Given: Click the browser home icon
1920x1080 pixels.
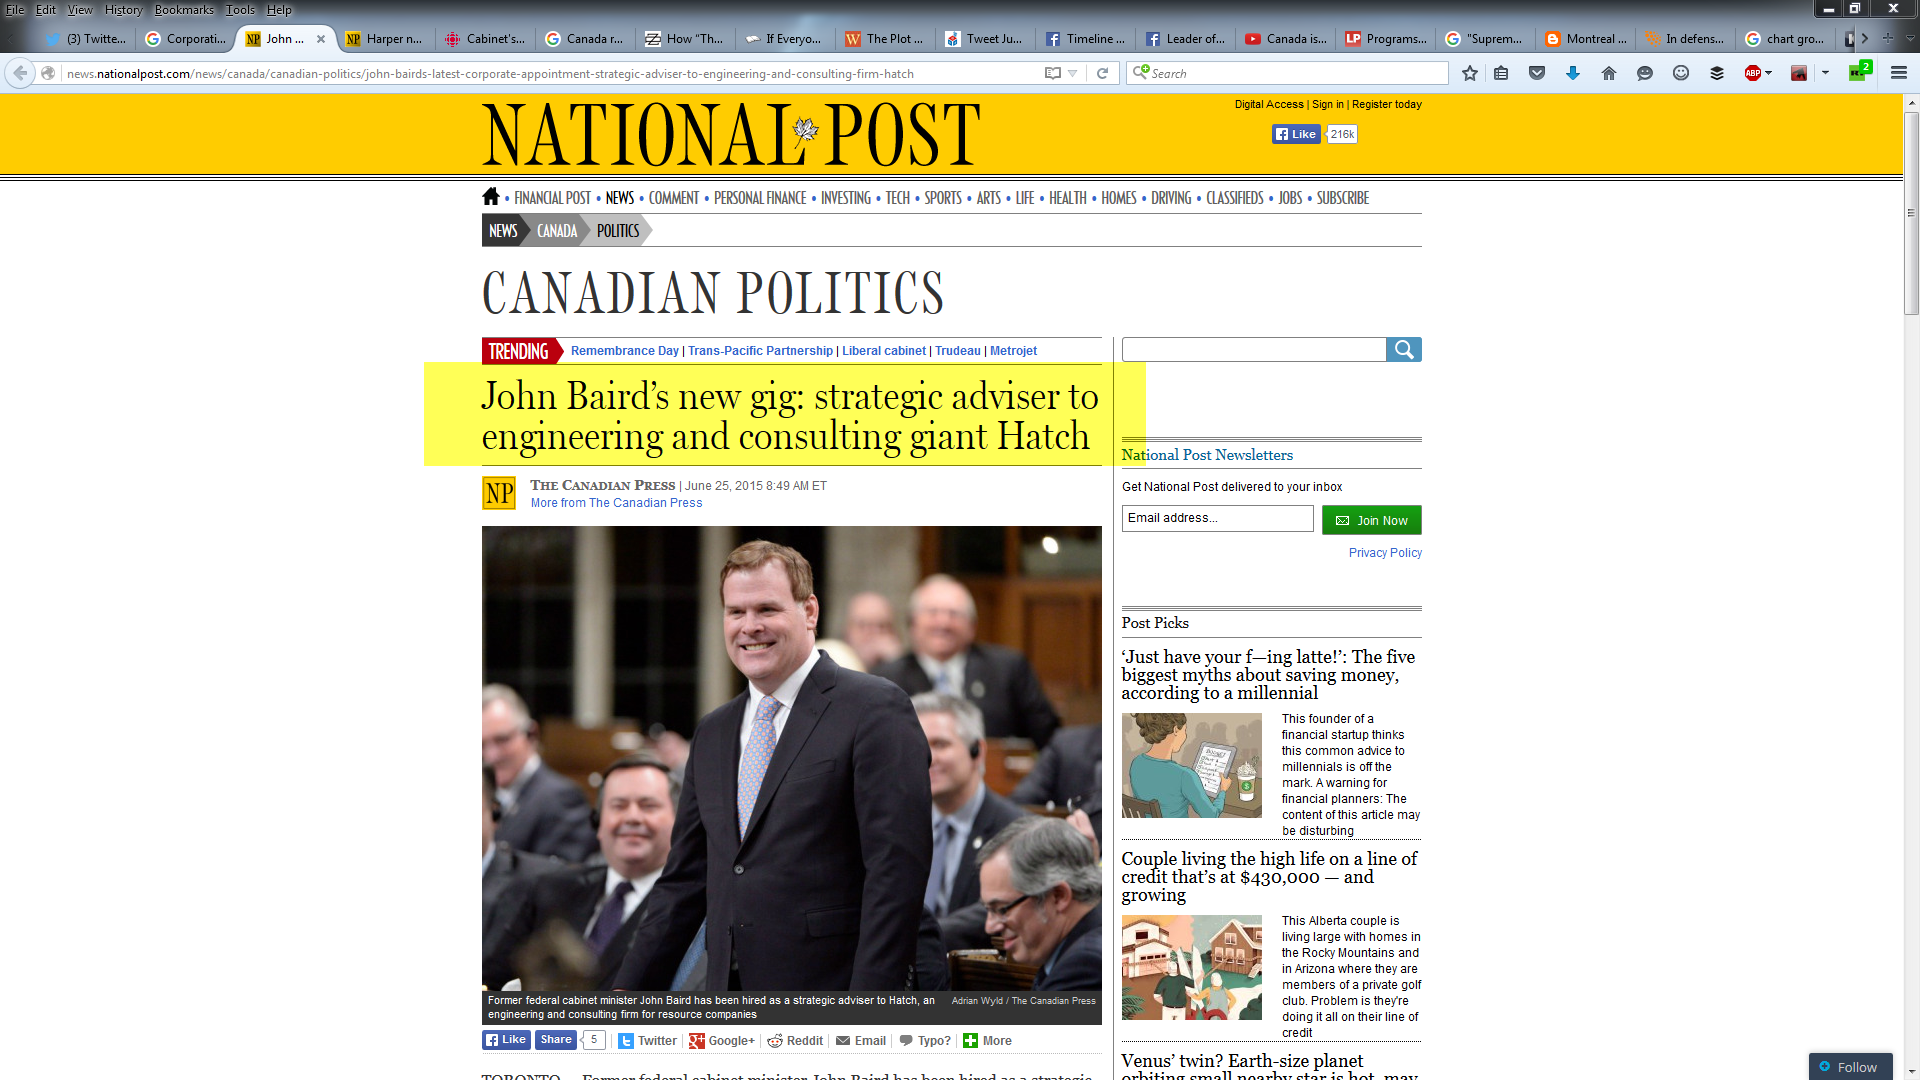Looking at the screenshot, I should (1609, 73).
